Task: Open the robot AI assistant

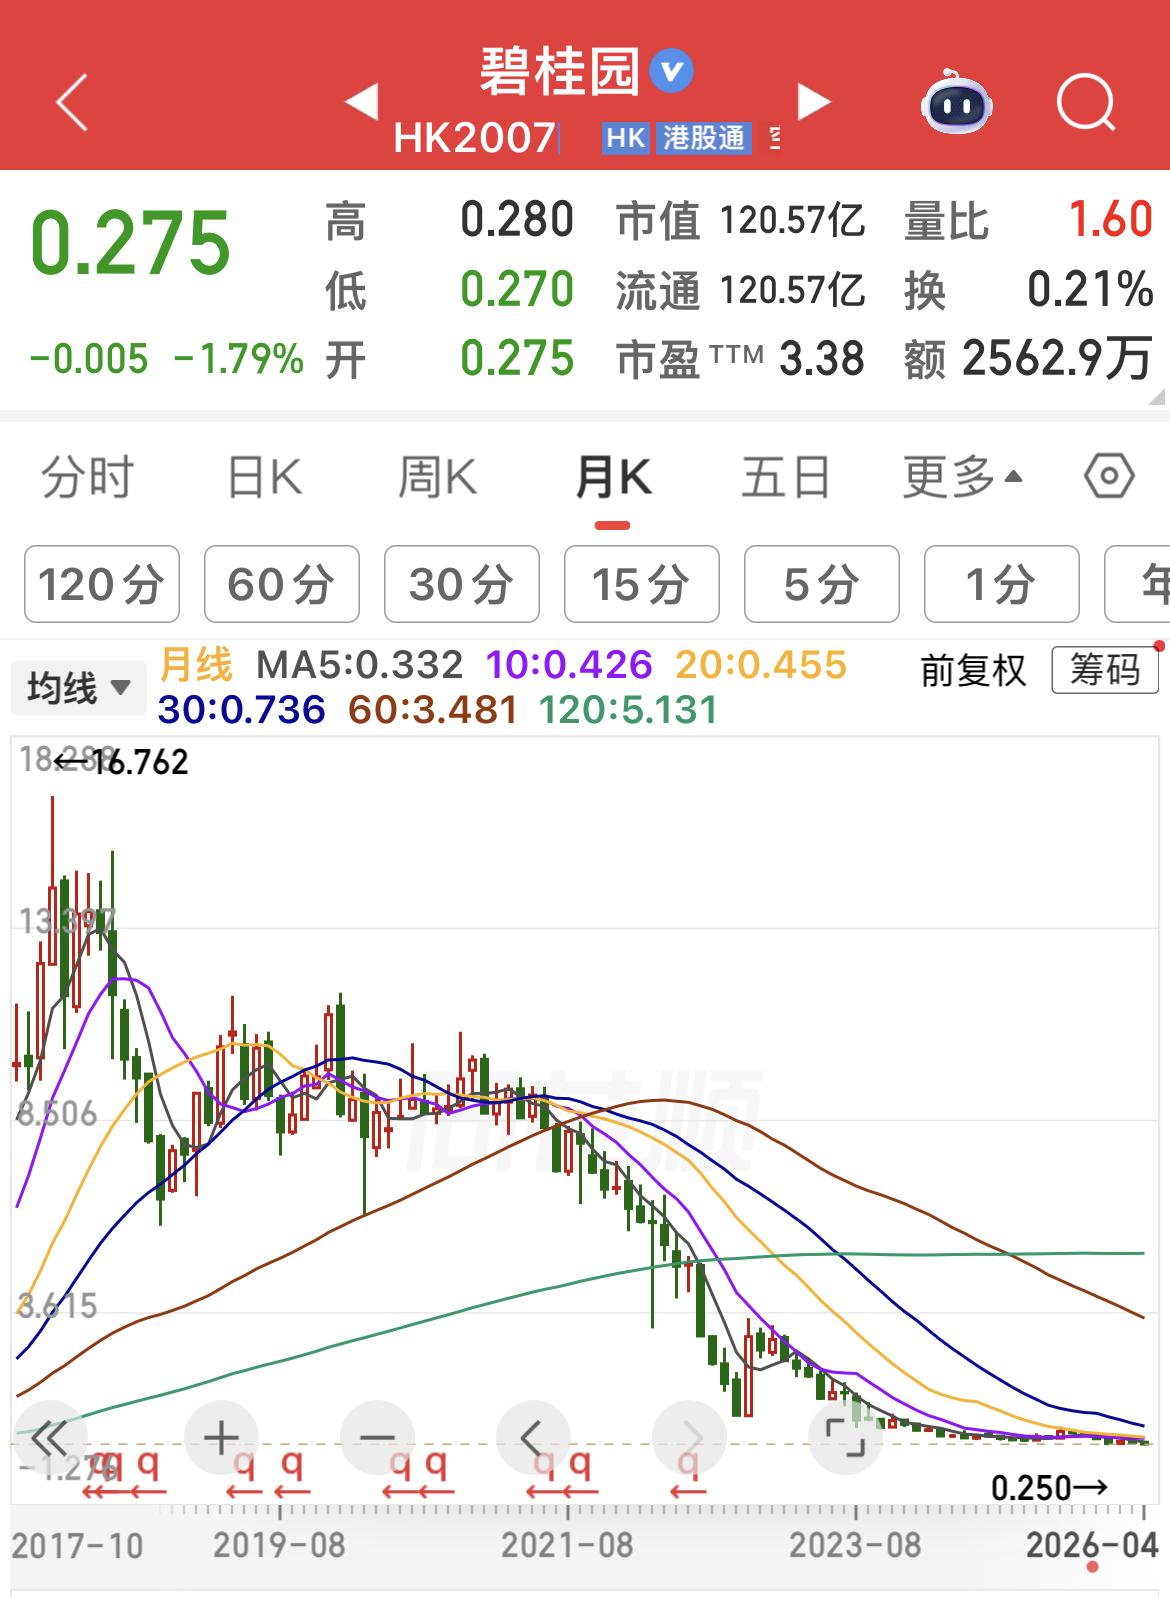Action: coord(956,102)
